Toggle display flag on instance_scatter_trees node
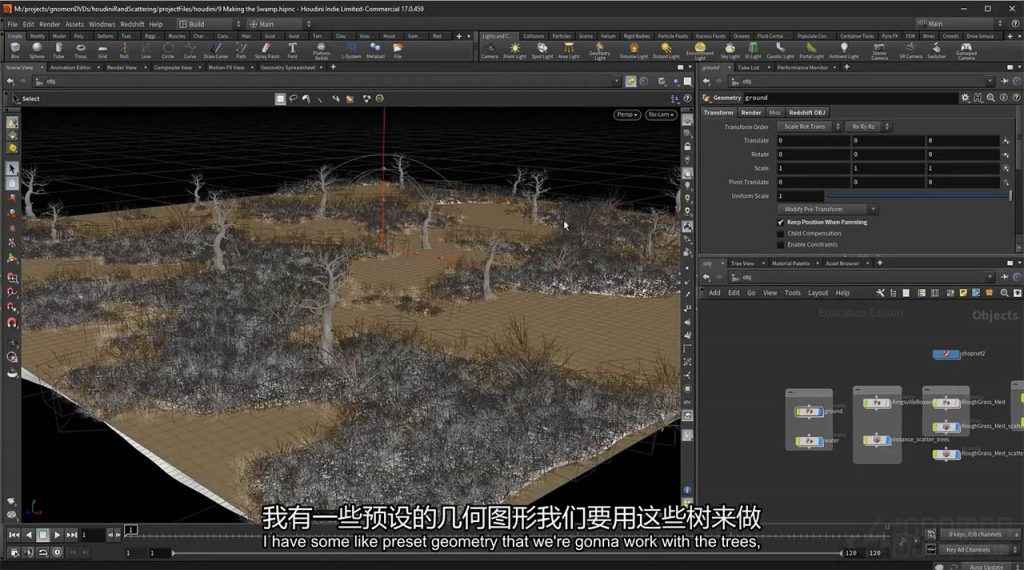 [888, 440]
